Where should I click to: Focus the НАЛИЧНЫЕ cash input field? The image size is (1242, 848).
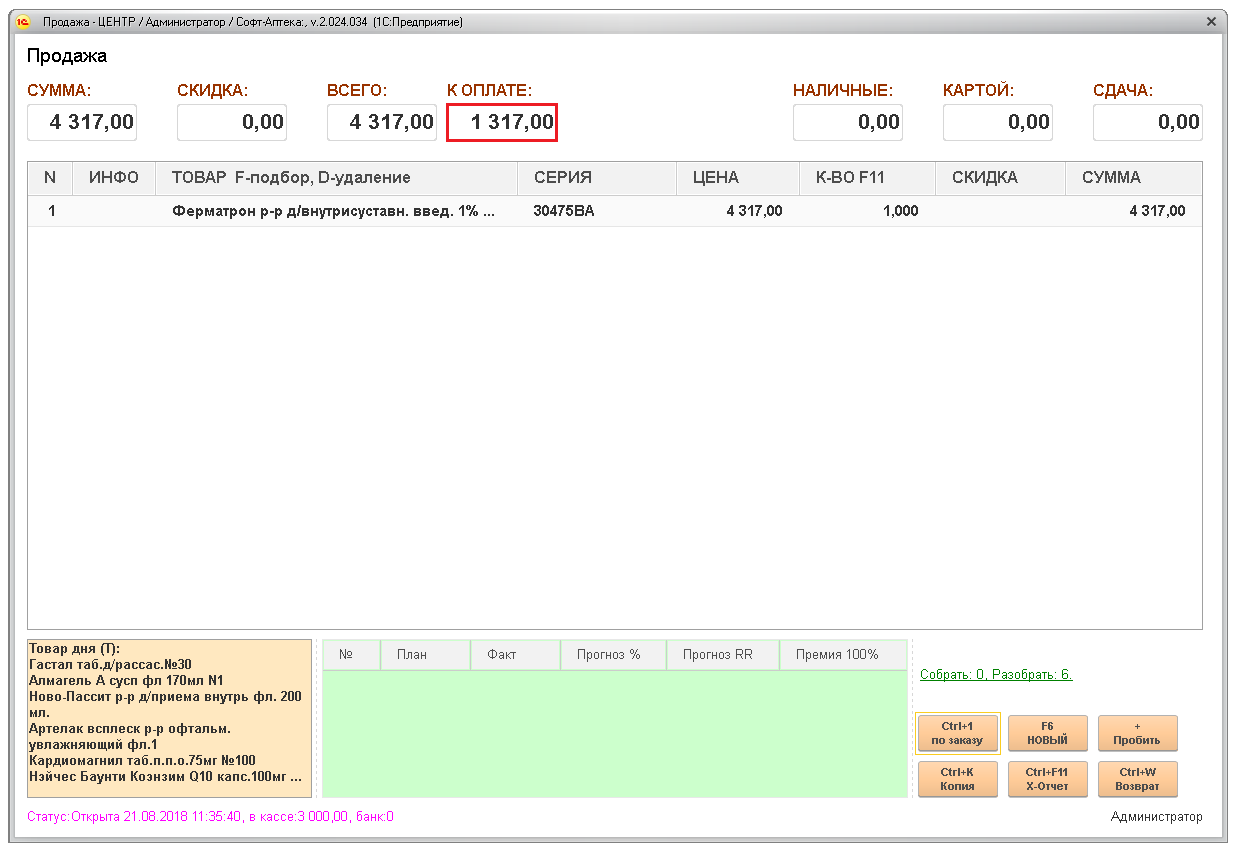[848, 123]
